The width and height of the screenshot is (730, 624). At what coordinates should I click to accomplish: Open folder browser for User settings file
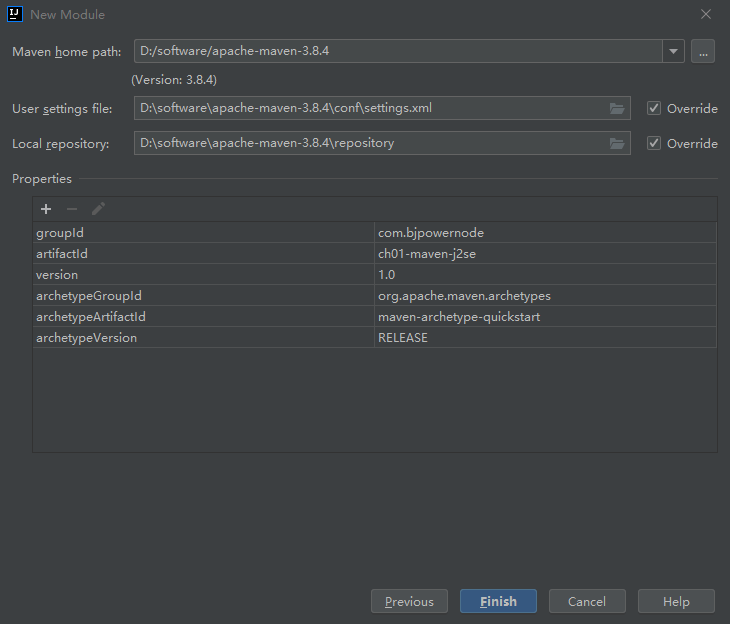pyautogui.click(x=617, y=109)
